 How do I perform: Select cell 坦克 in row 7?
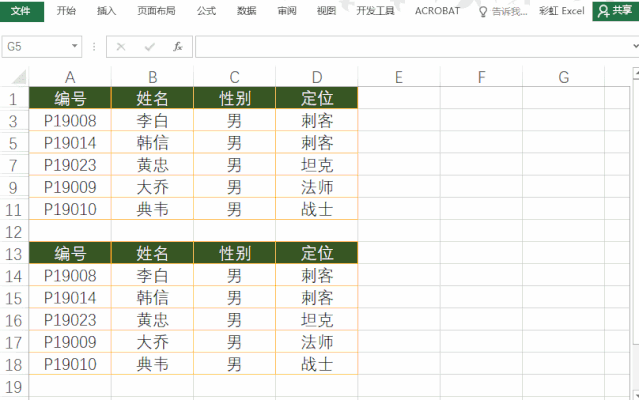(317, 165)
